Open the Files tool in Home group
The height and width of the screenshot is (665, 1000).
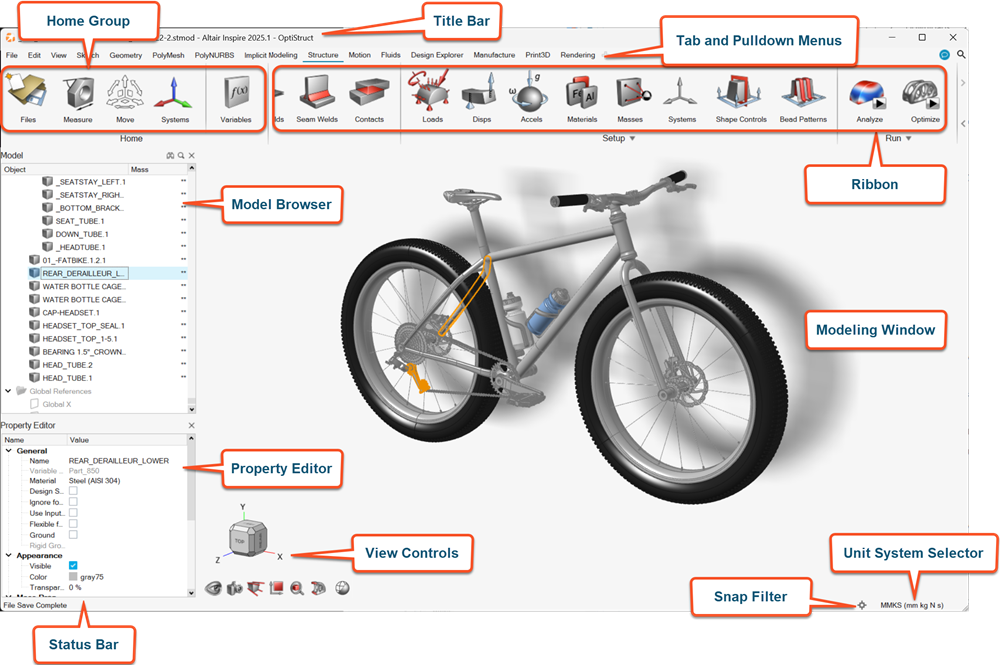[27, 98]
